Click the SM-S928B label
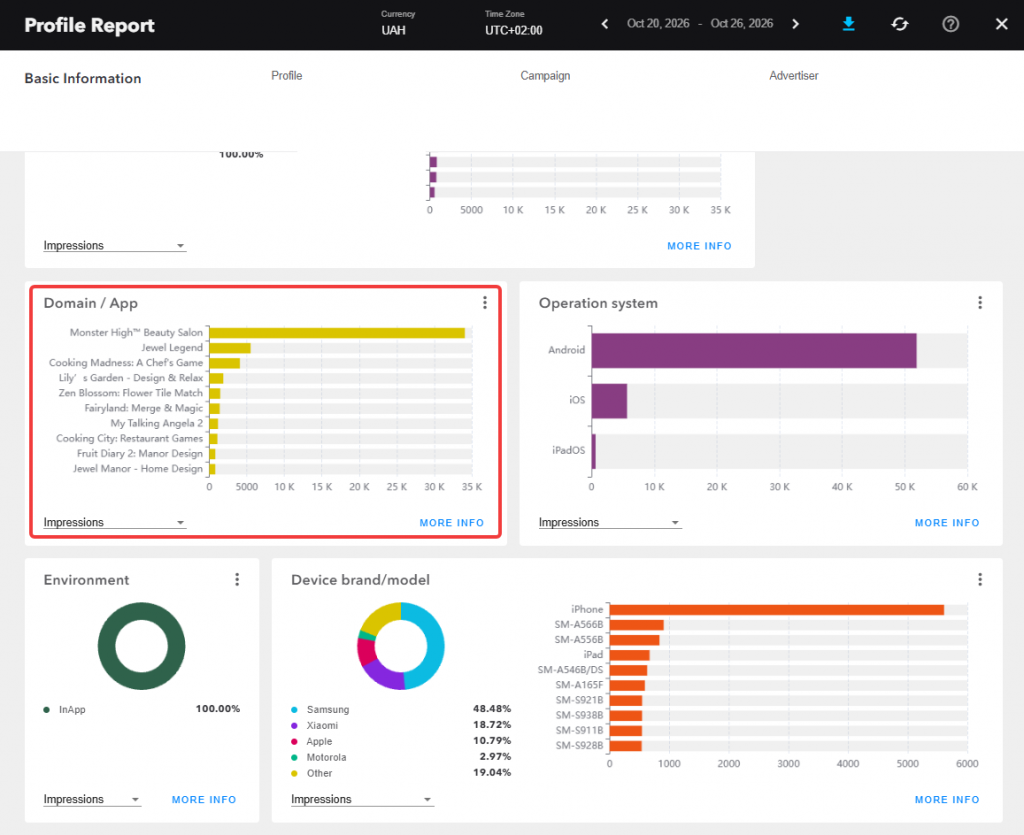The image size is (1024, 835). [579, 746]
